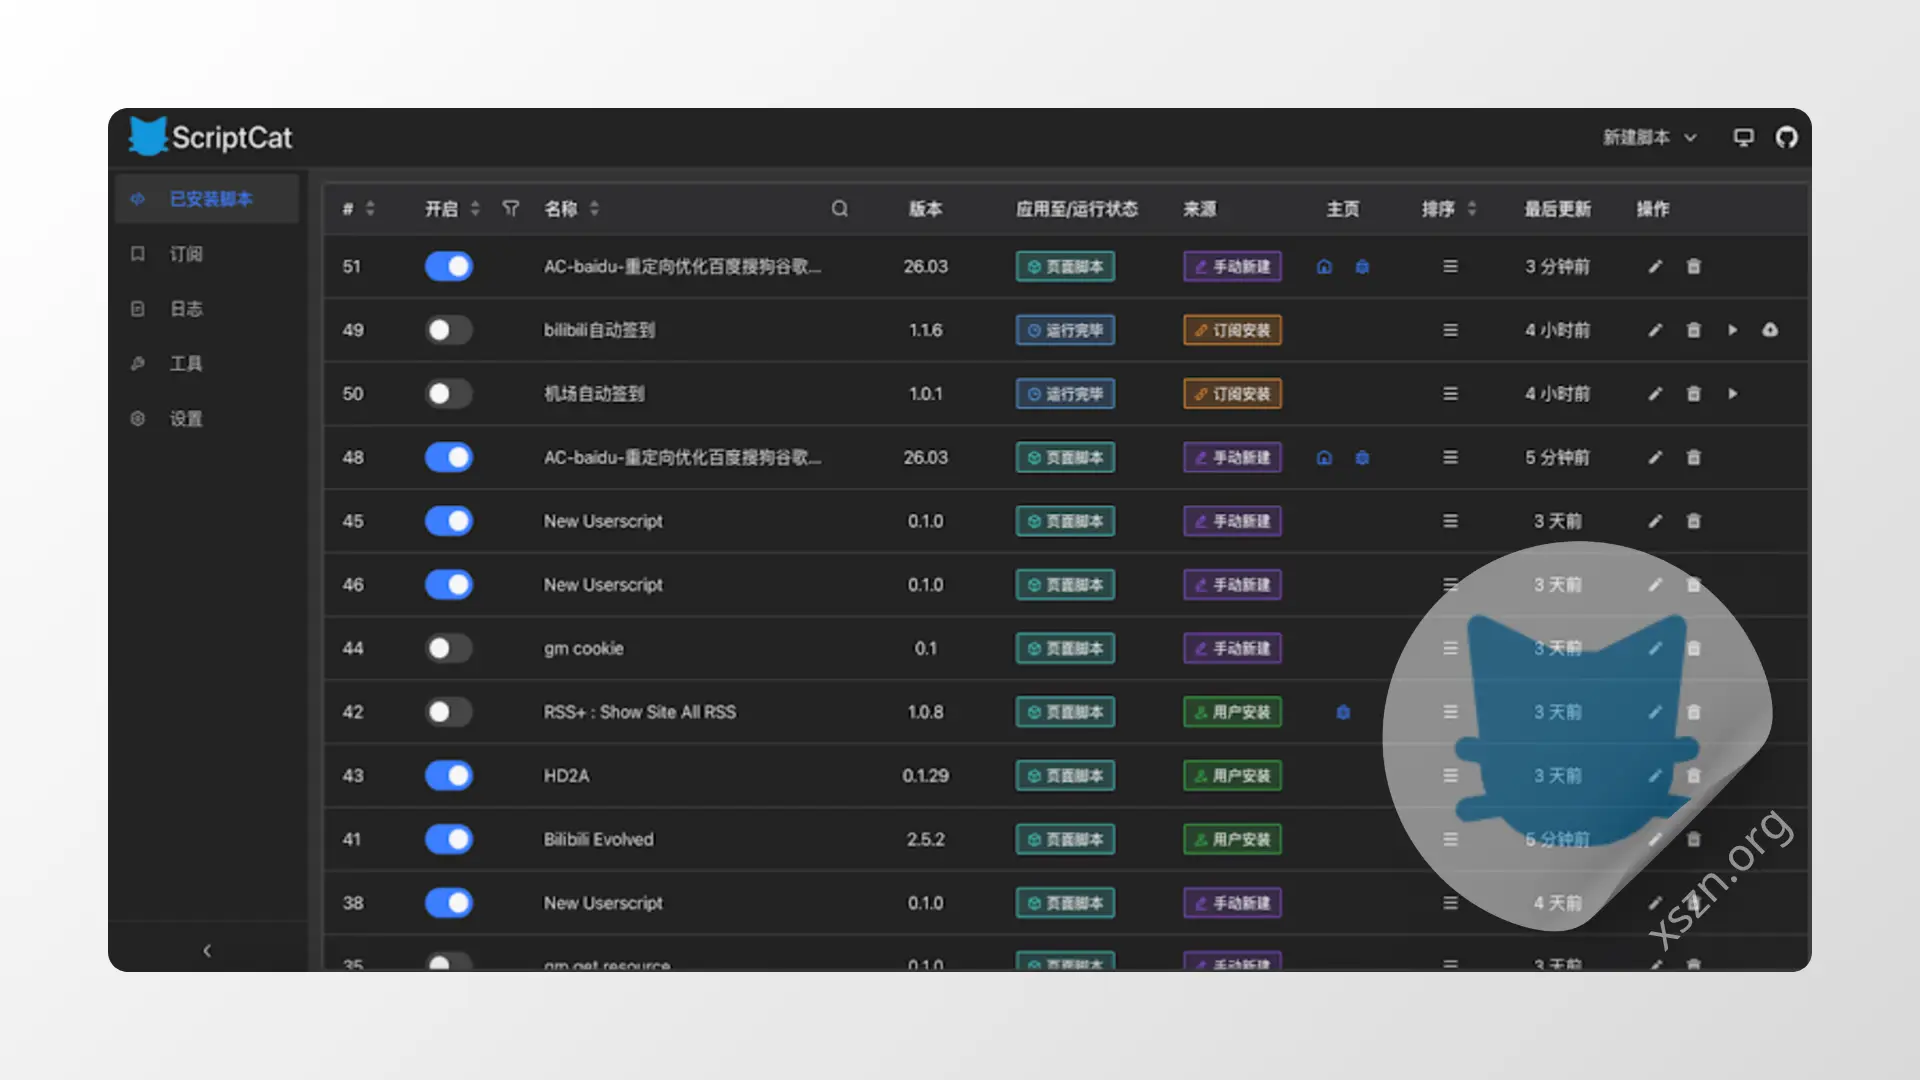Click 运行完毕 tag for bilibili自动签到
This screenshot has width=1920, height=1080.
click(1065, 330)
